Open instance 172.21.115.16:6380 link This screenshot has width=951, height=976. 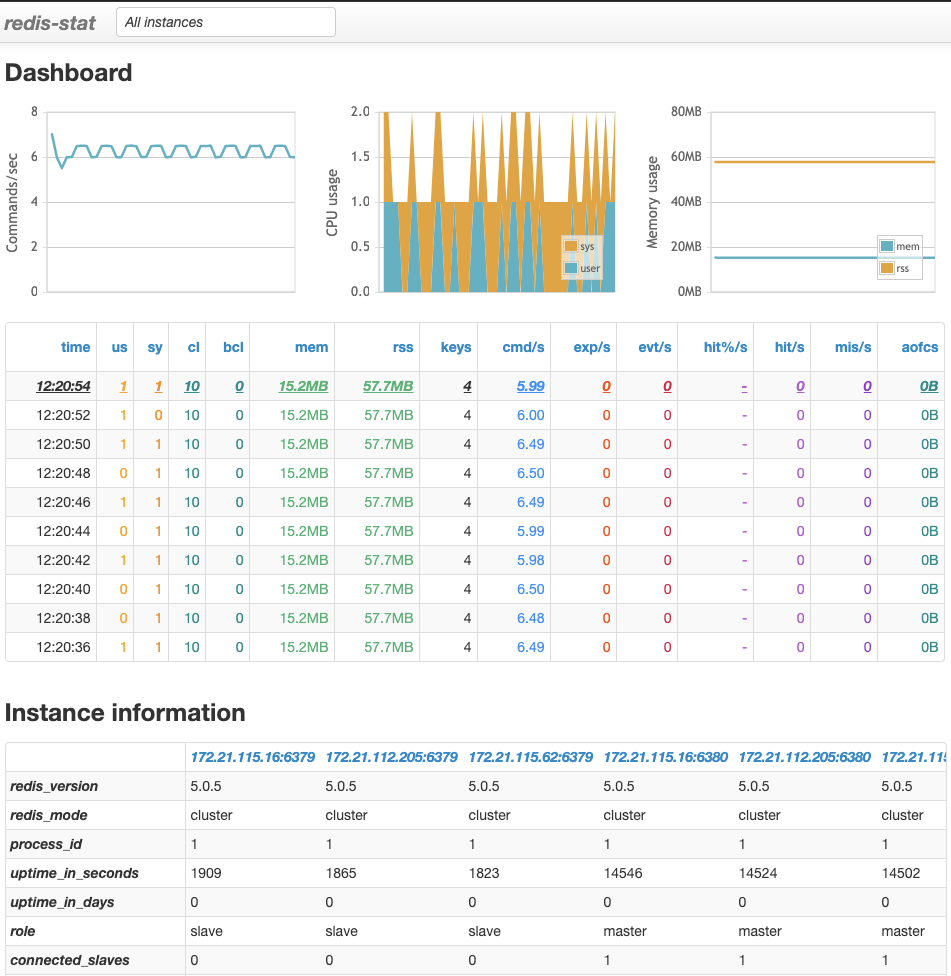coord(666,757)
